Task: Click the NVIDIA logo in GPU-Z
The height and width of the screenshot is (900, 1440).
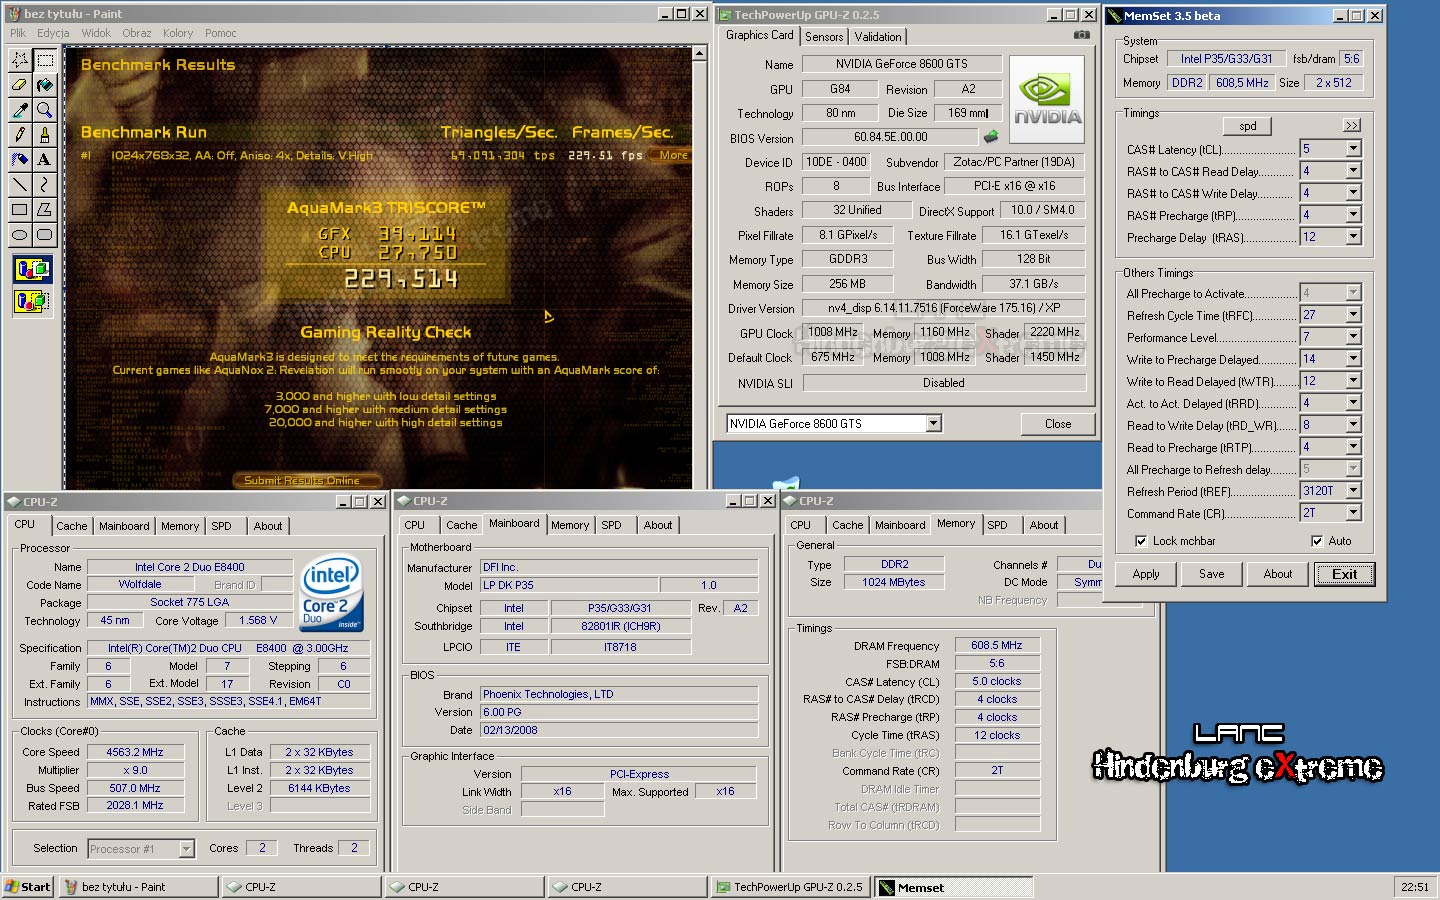Action: (x=1047, y=99)
